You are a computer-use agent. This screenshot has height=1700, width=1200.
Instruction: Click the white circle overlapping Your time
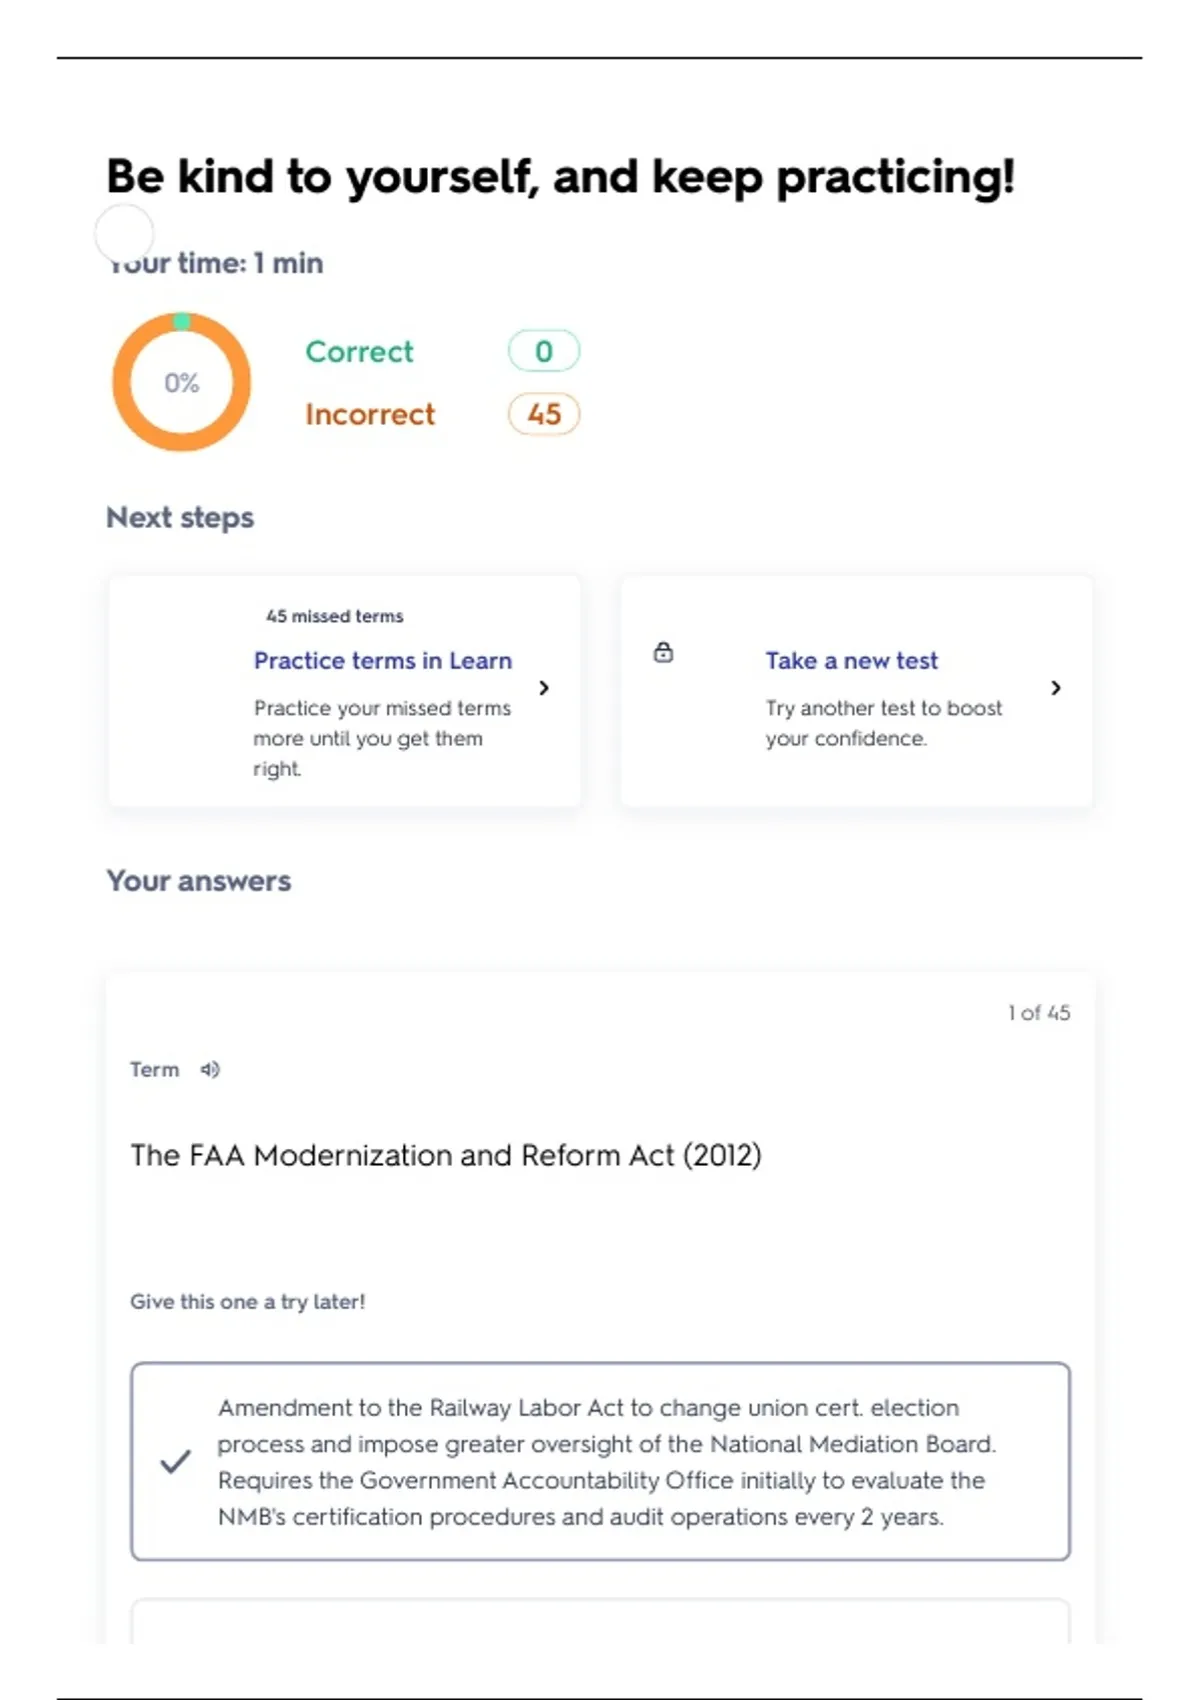tap(124, 233)
